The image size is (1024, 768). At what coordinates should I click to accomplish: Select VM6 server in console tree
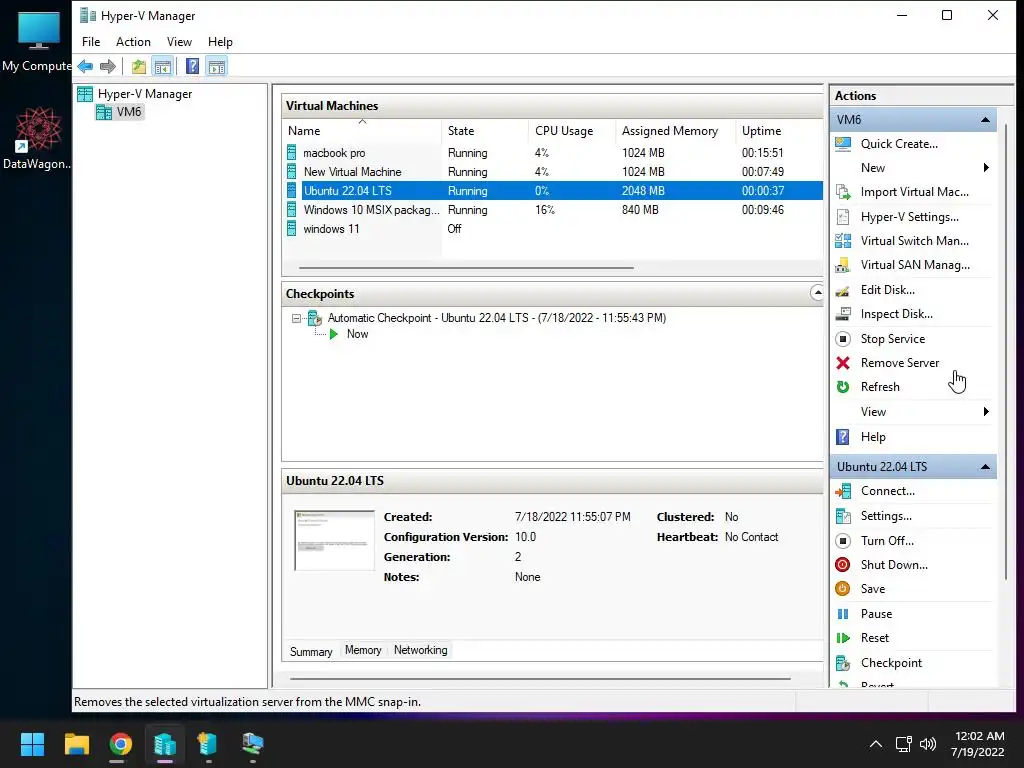click(x=129, y=112)
